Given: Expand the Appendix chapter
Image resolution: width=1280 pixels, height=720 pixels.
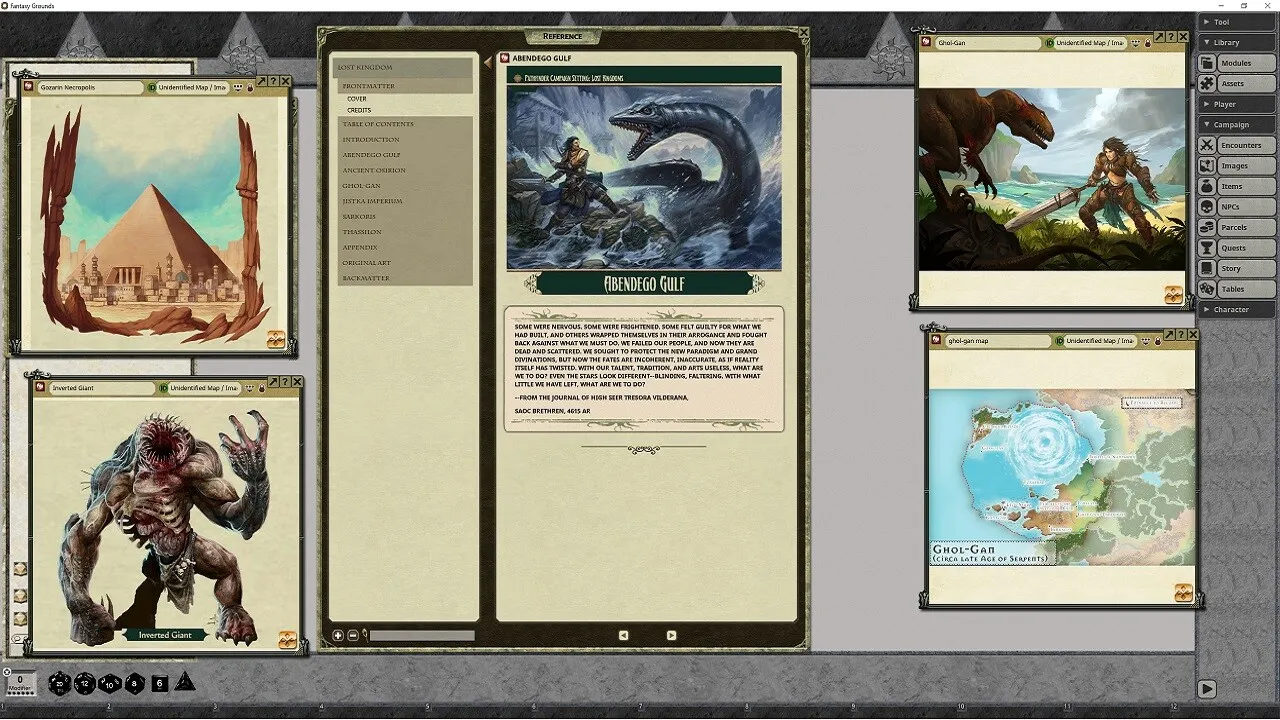Looking at the screenshot, I should [x=404, y=247].
